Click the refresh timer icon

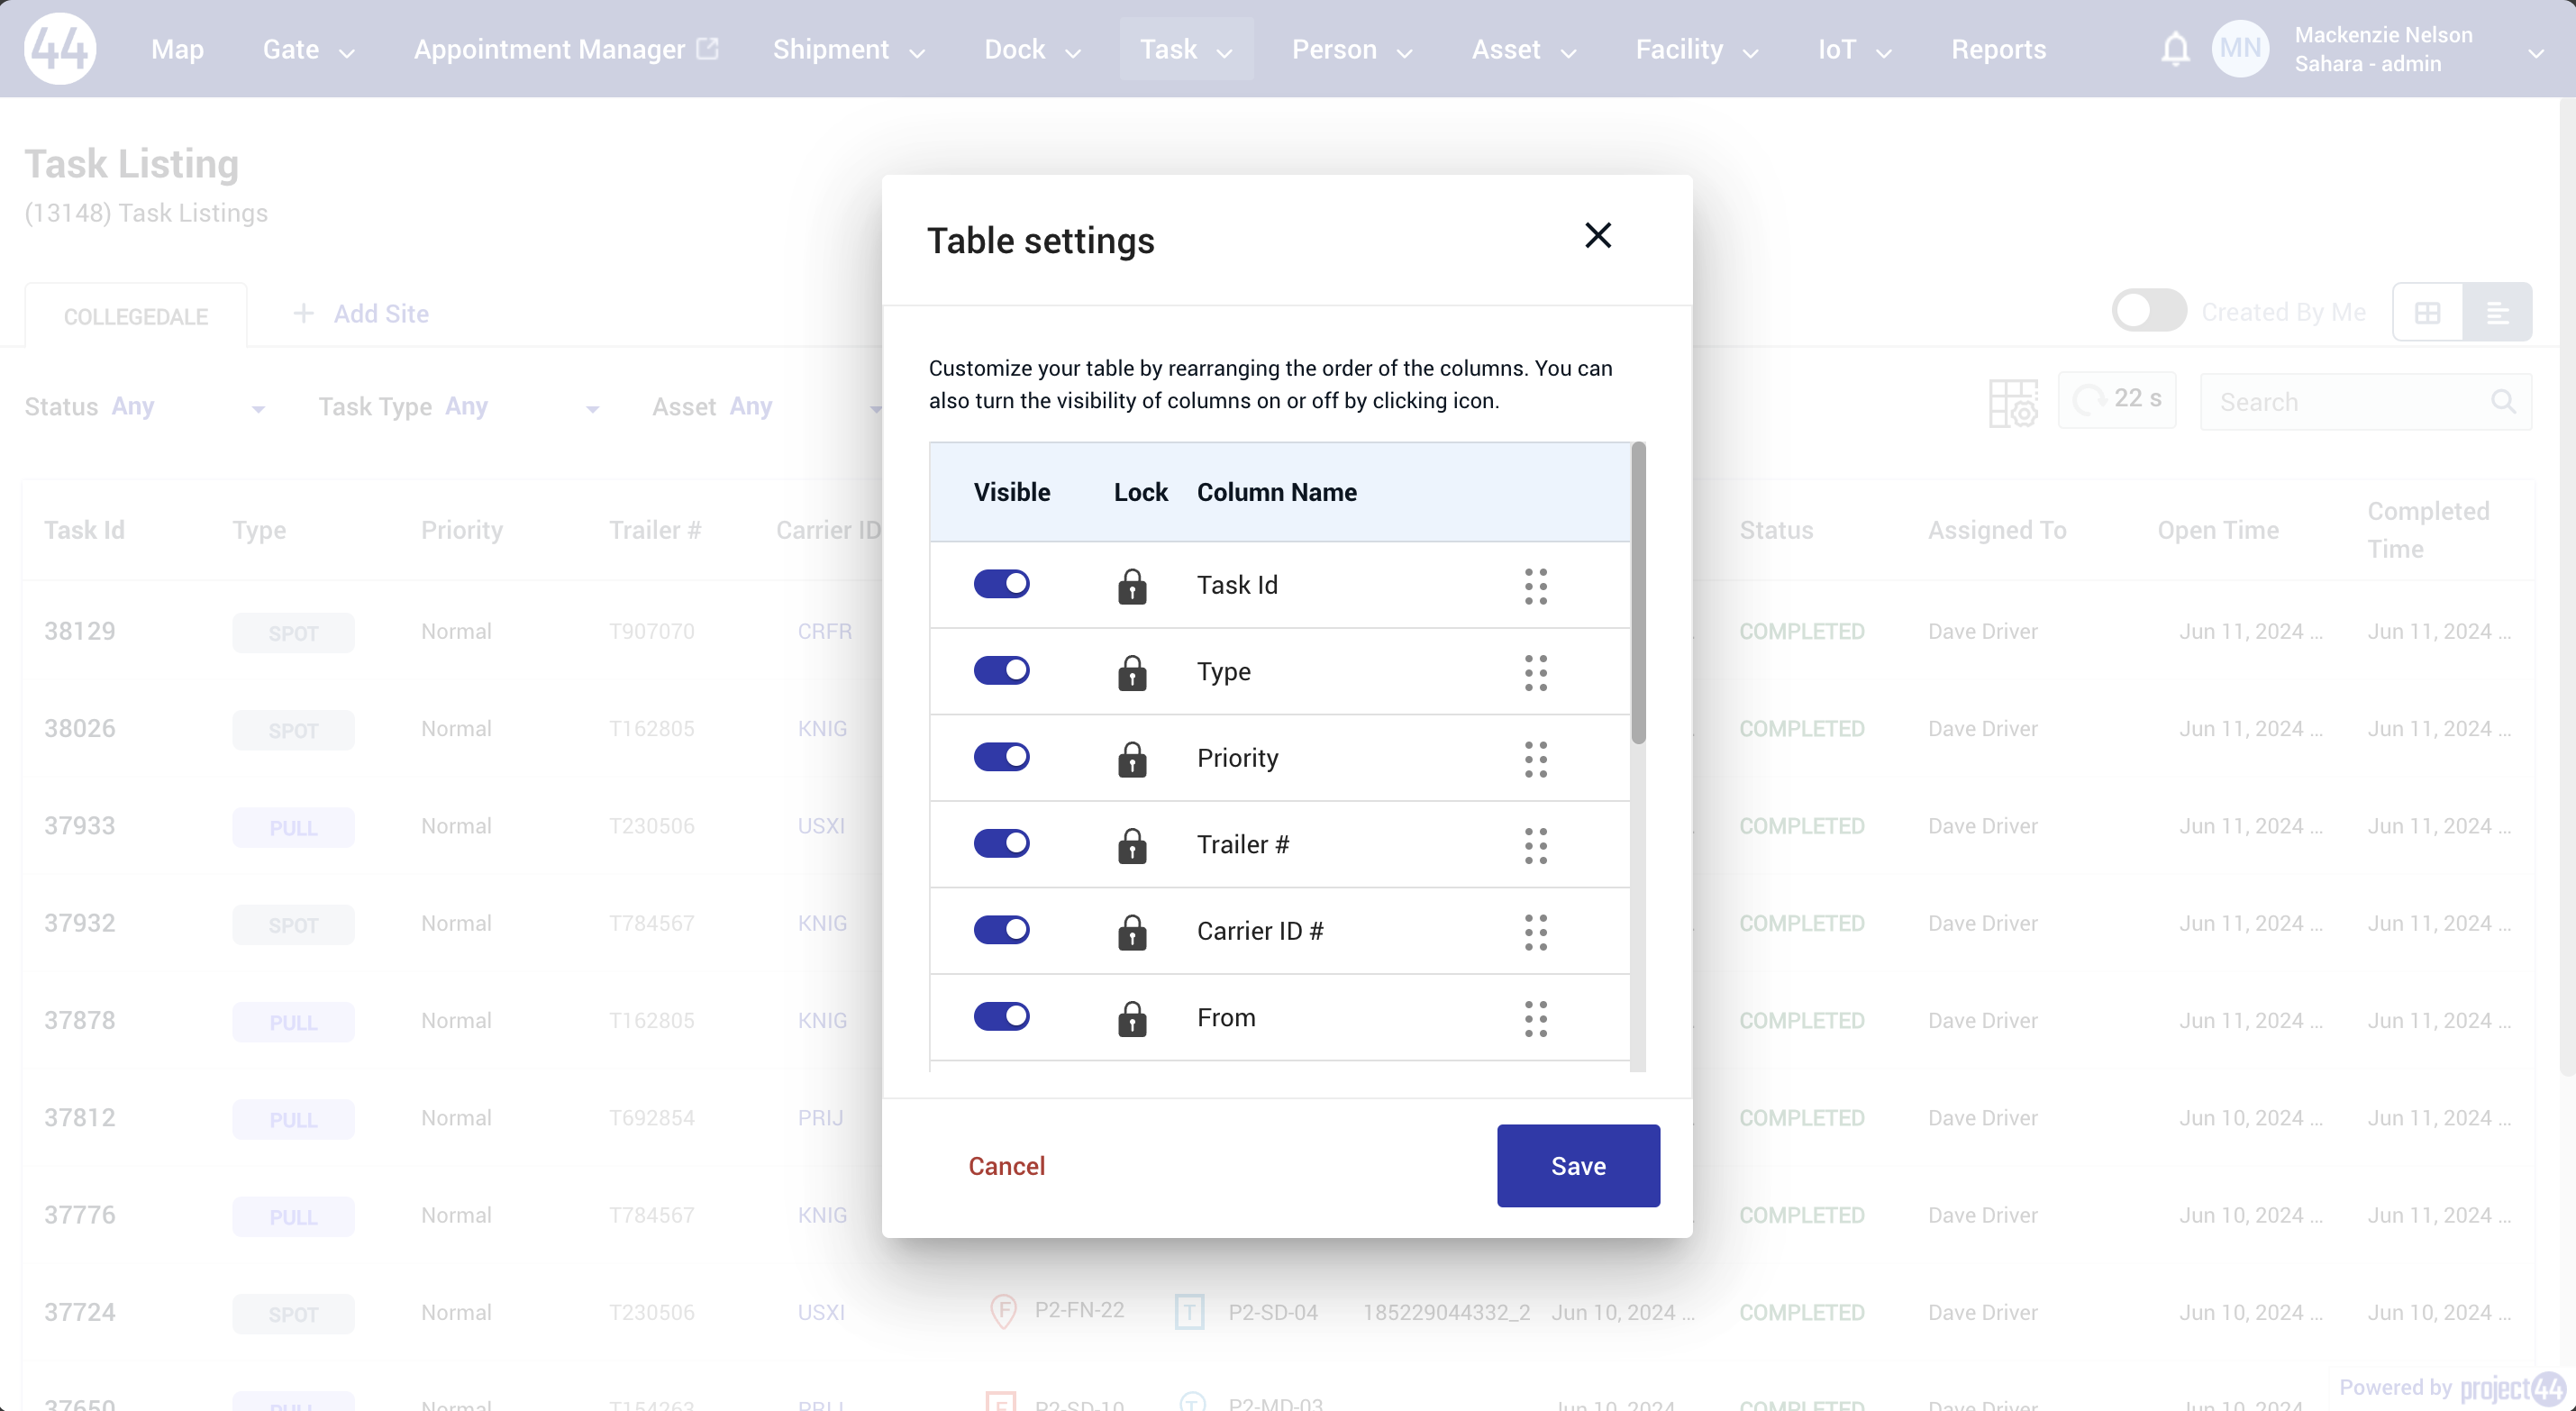point(2088,400)
